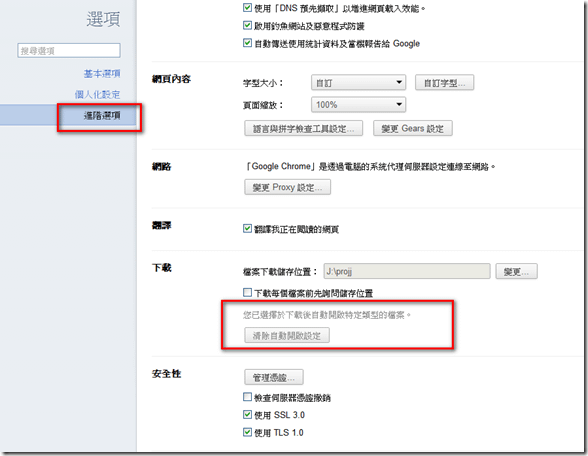588x456 pixels.
Task: Toggle phishing and malware protection checkbox
Action: [x=247, y=25]
